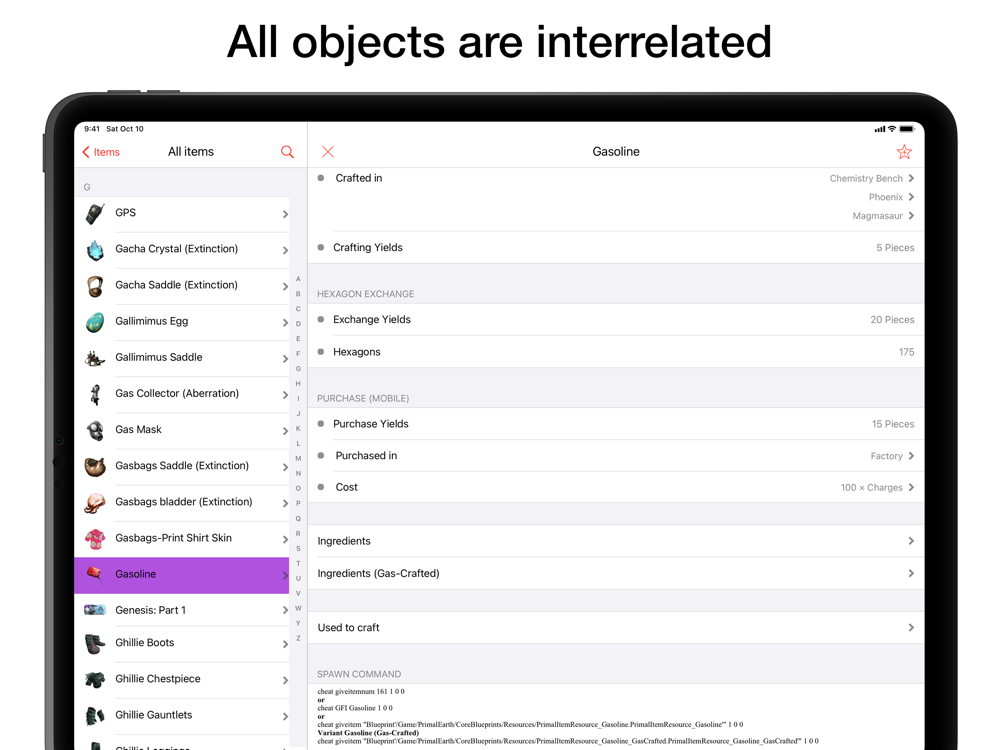Viewport: 1000px width, 750px height.
Task: Tap the battery status icon
Action: pos(907,129)
